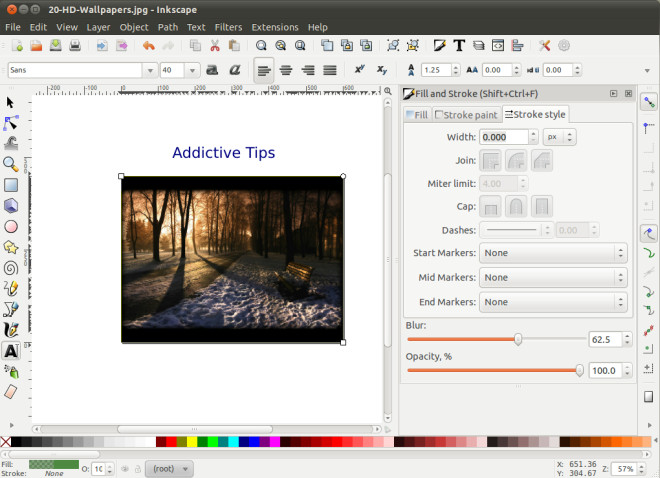Open Text and Font dialog T icon
The width and height of the screenshot is (660, 478).
point(459,45)
